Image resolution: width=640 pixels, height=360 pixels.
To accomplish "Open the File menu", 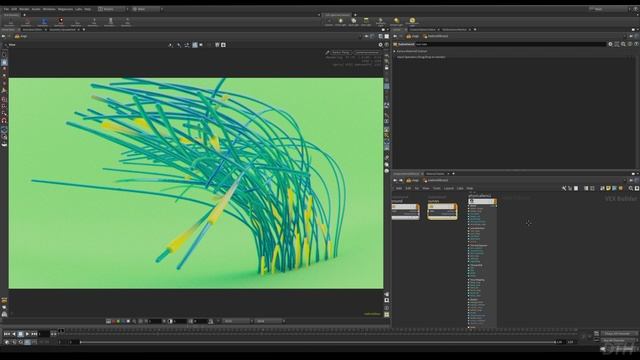I will [6, 9].
